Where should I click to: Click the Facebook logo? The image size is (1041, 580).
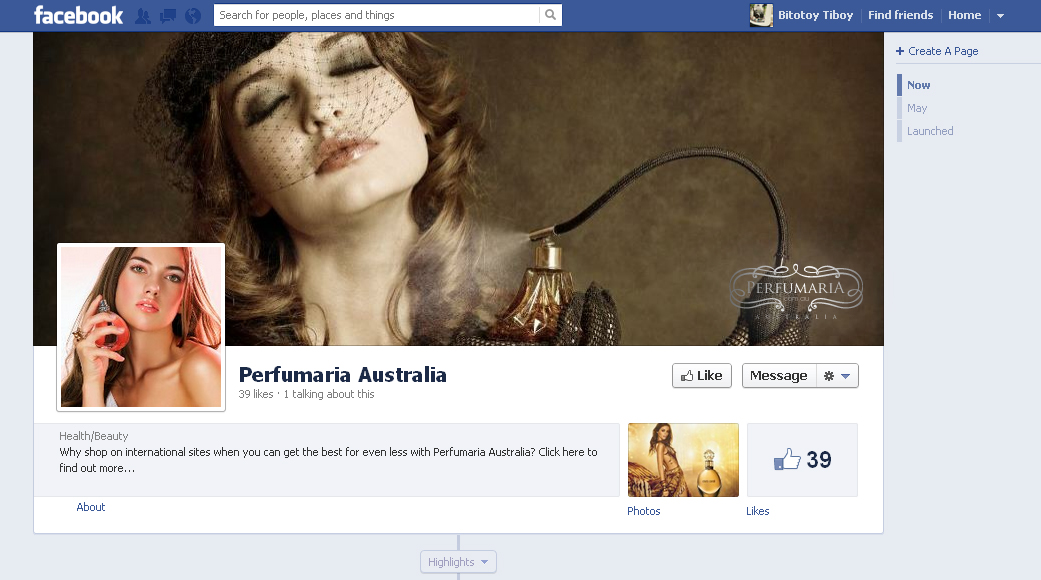pos(78,15)
